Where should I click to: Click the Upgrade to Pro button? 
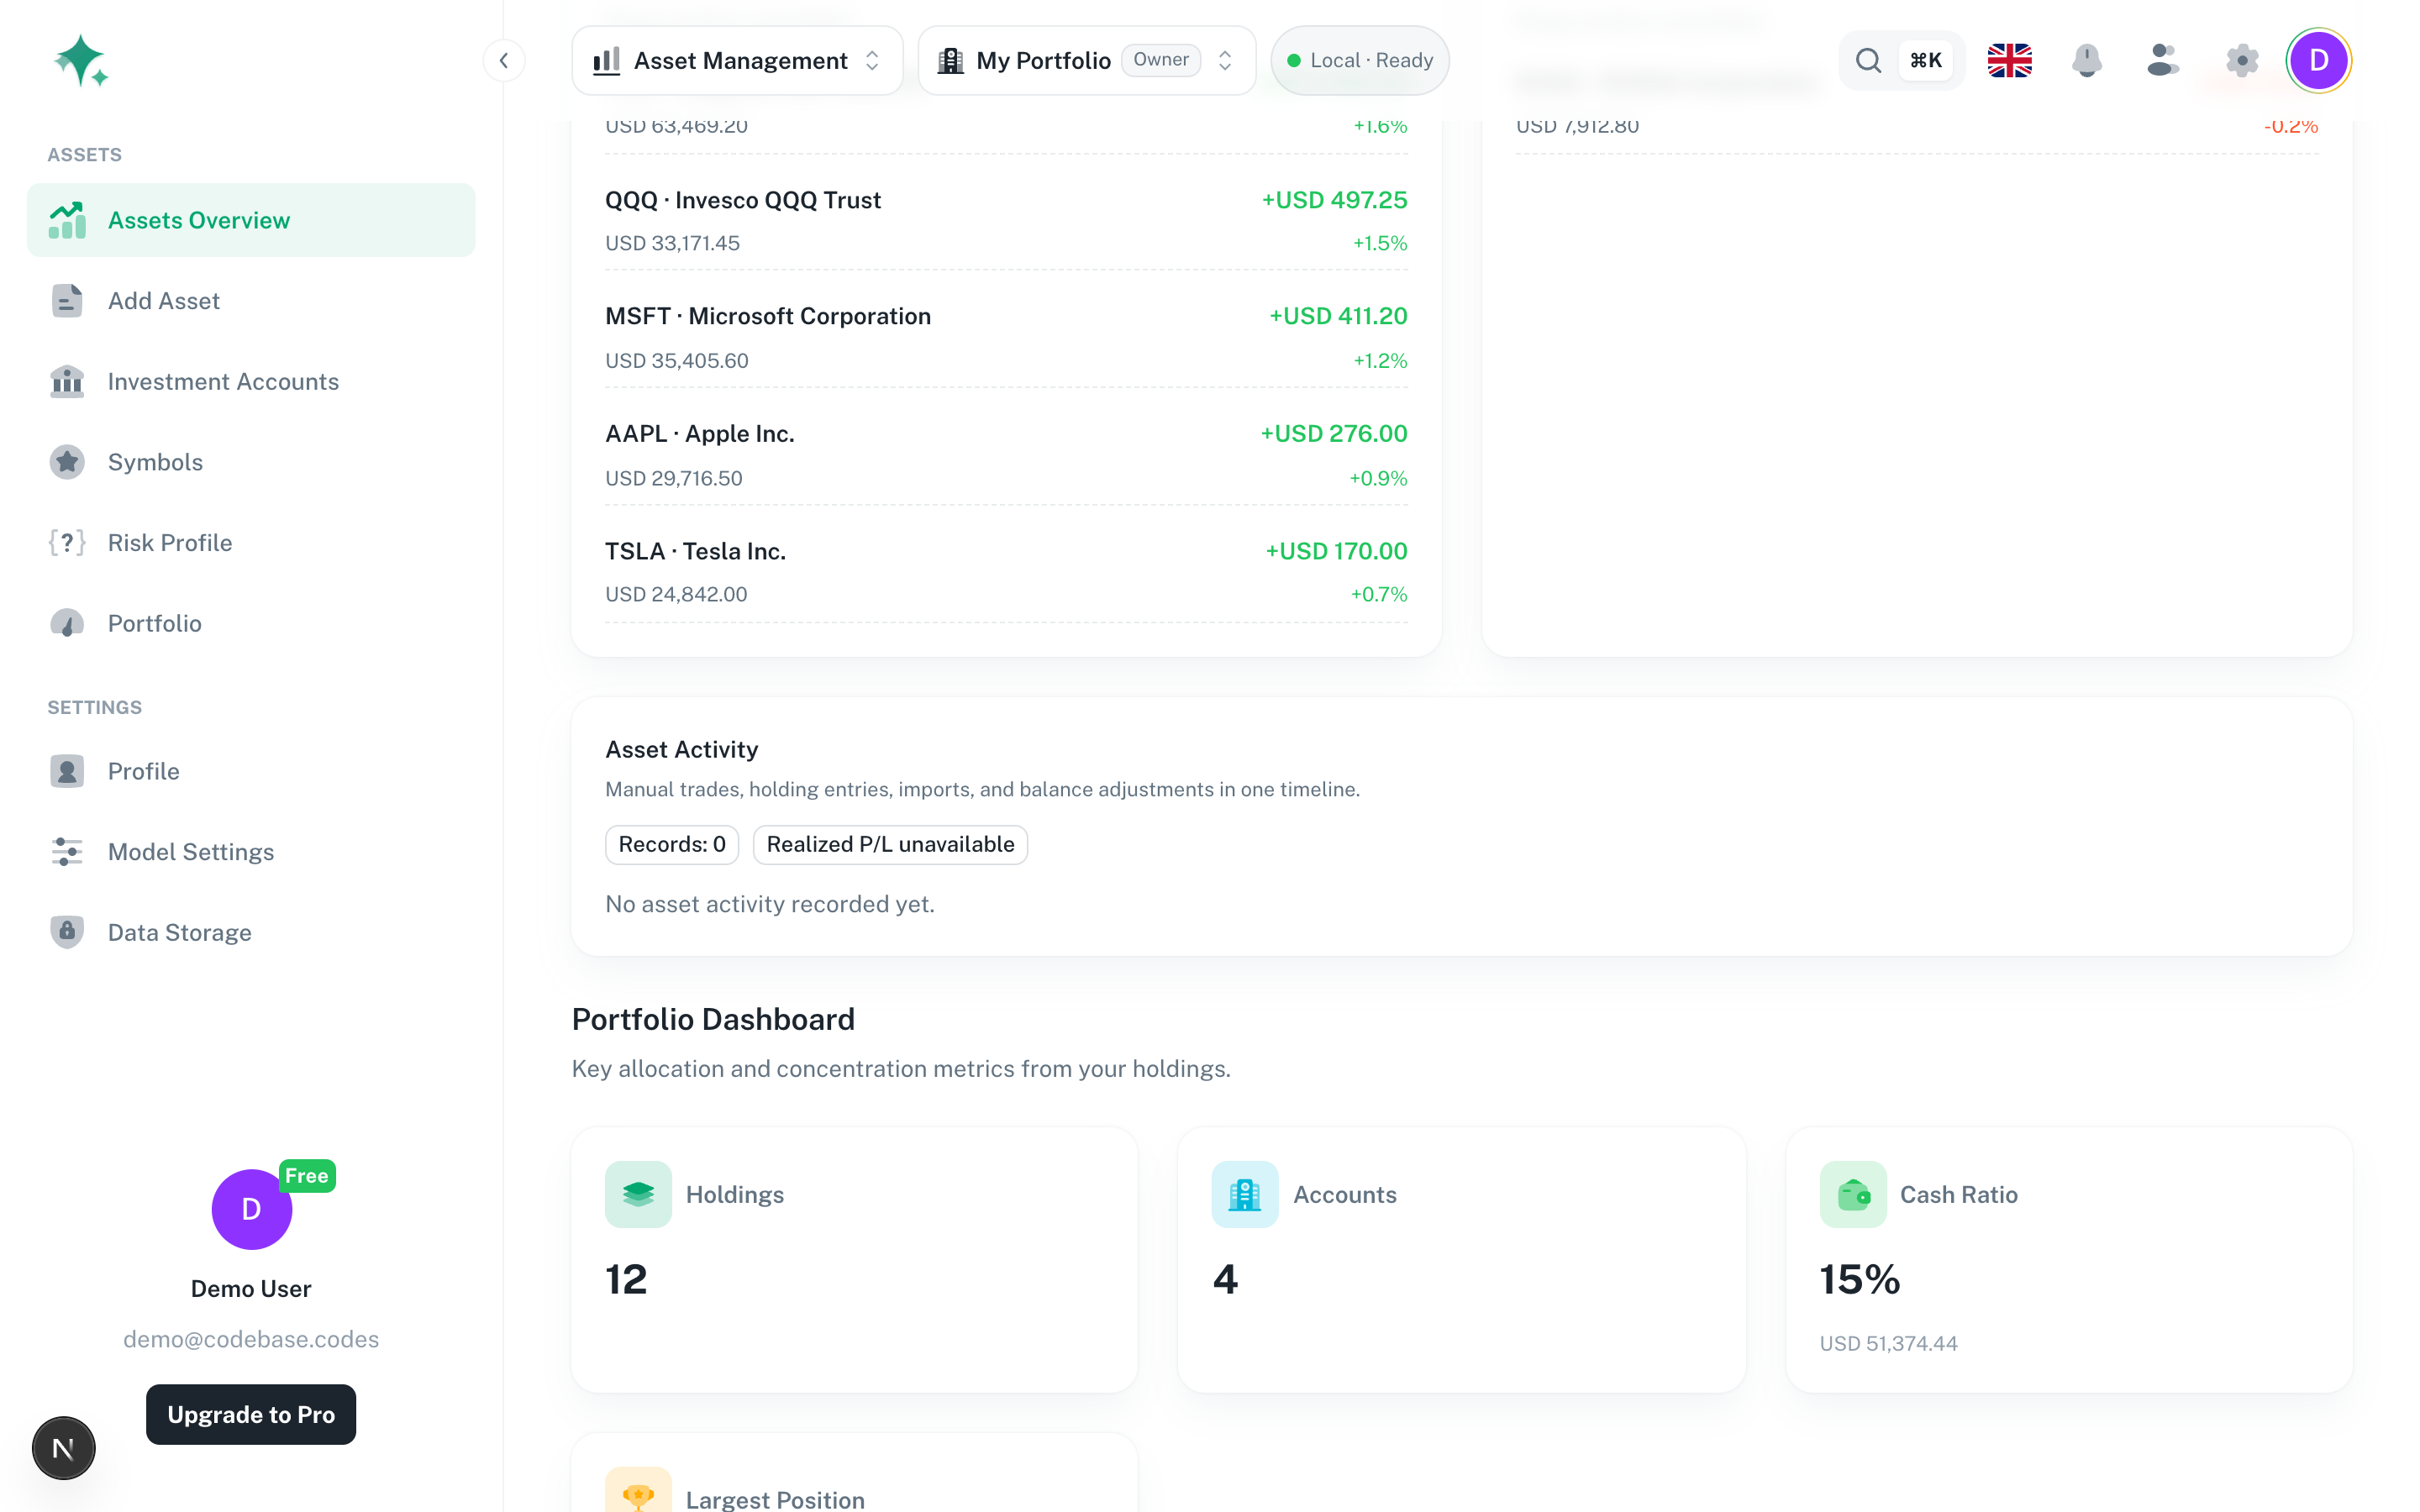point(250,1414)
